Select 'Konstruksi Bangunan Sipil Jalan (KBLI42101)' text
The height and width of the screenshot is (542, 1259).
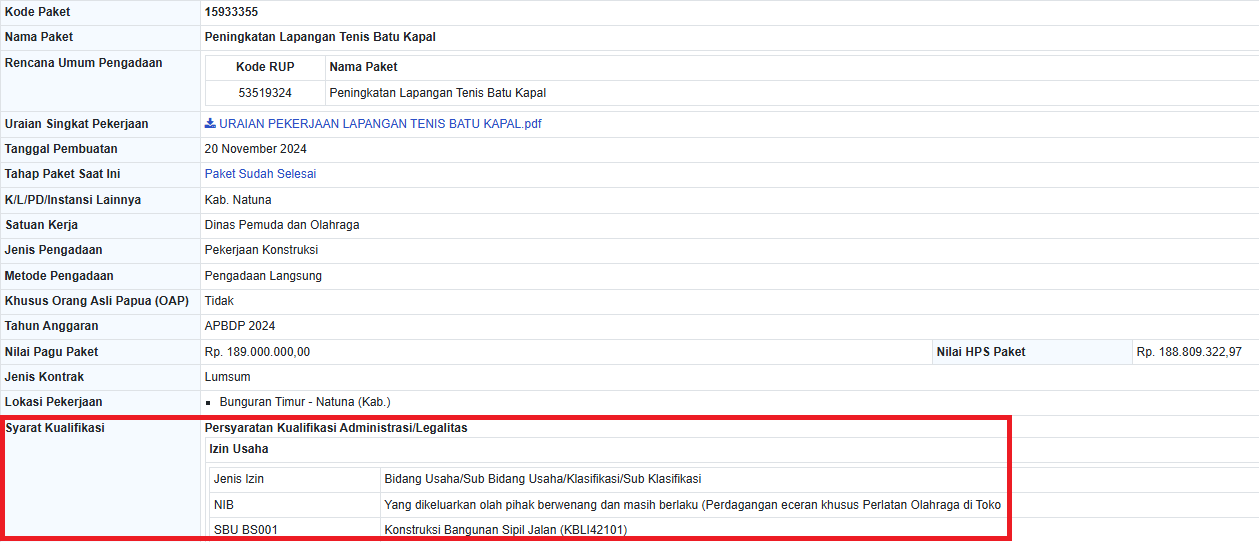(505, 530)
